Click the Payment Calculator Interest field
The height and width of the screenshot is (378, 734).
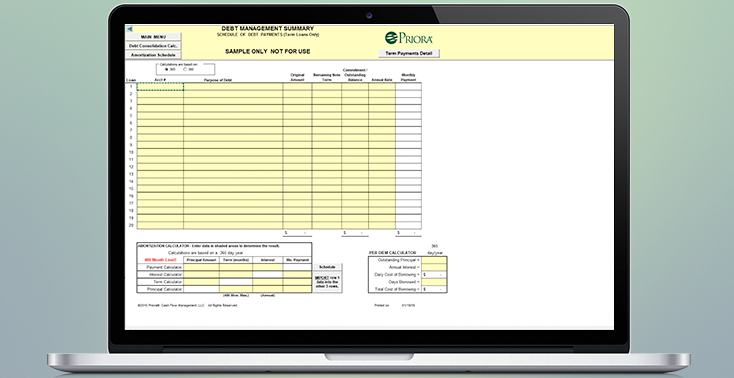(268, 267)
